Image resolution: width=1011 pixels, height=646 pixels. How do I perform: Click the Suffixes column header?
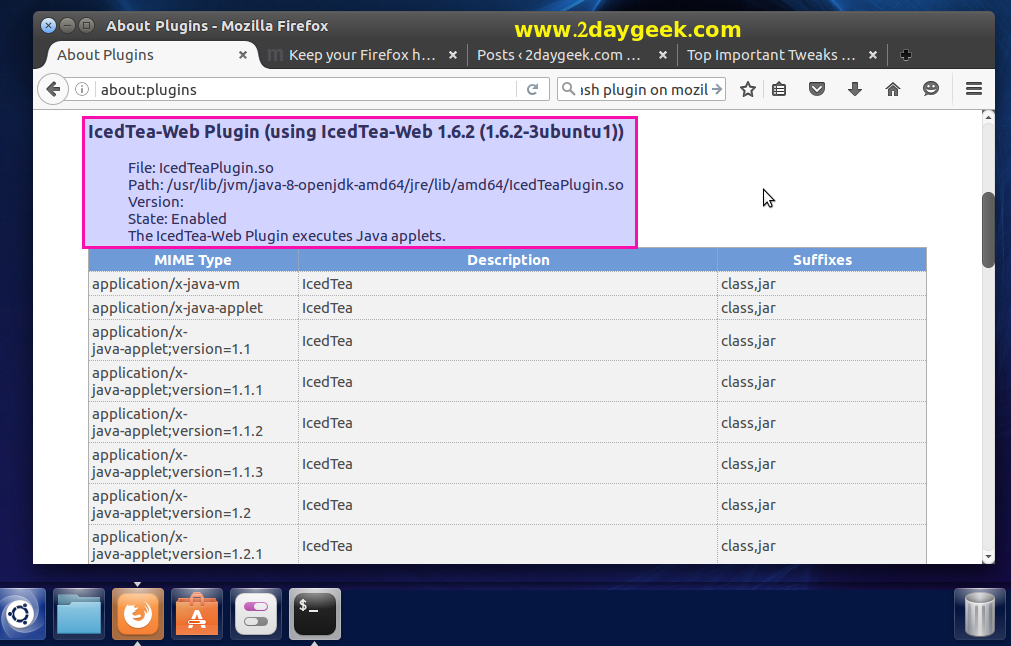822,260
